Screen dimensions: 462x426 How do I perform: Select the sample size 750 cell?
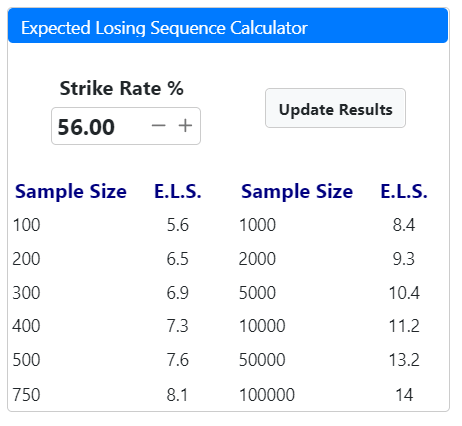[x=26, y=395]
